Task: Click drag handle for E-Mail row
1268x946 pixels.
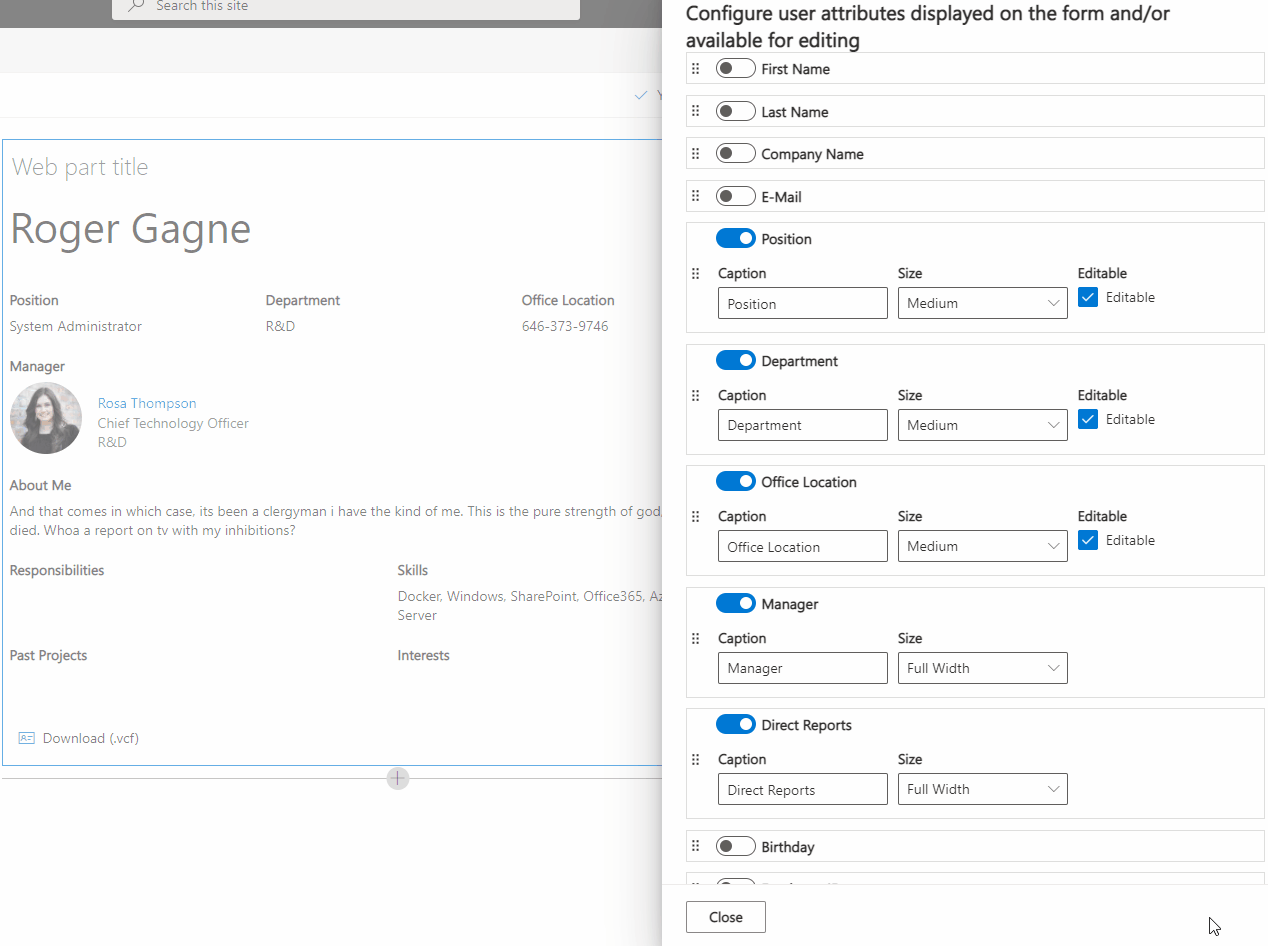Action: pyautogui.click(x=696, y=196)
